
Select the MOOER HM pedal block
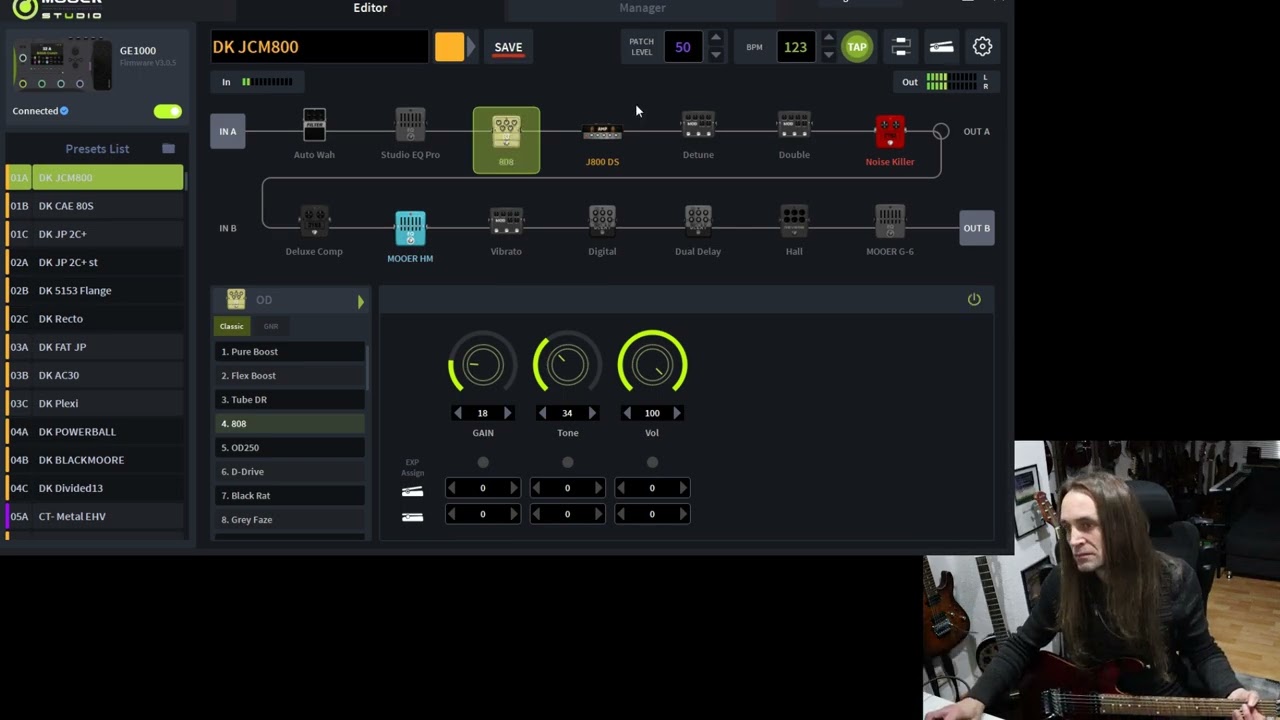(x=410, y=228)
